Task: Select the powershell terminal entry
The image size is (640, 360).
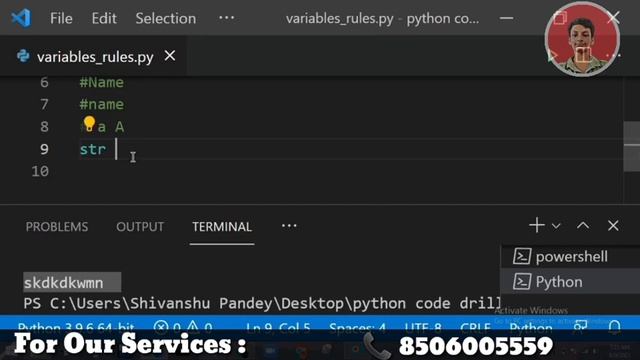Action: [x=570, y=257]
